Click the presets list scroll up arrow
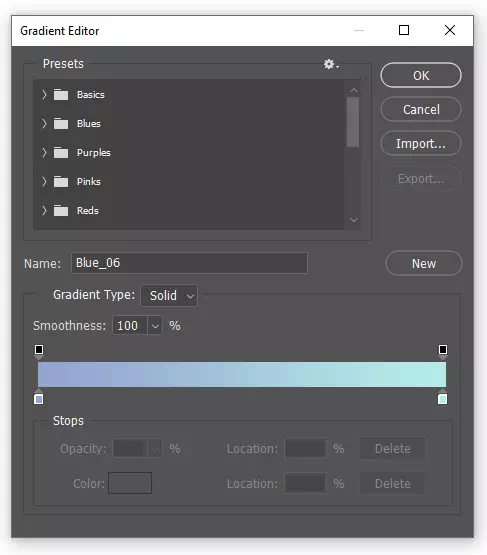 (354, 91)
